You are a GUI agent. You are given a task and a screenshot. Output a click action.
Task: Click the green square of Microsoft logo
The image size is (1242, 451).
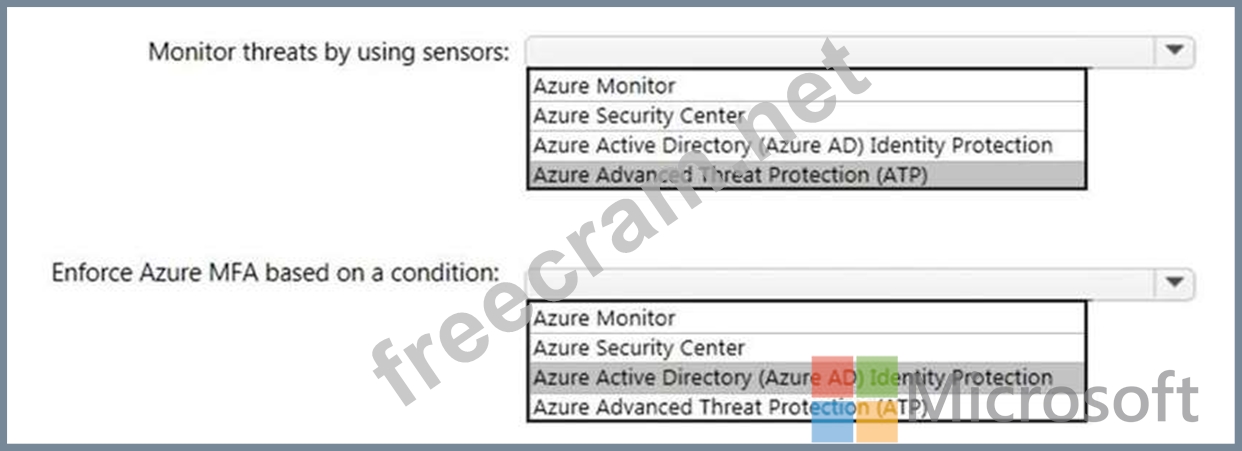pyautogui.click(x=877, y=376)
